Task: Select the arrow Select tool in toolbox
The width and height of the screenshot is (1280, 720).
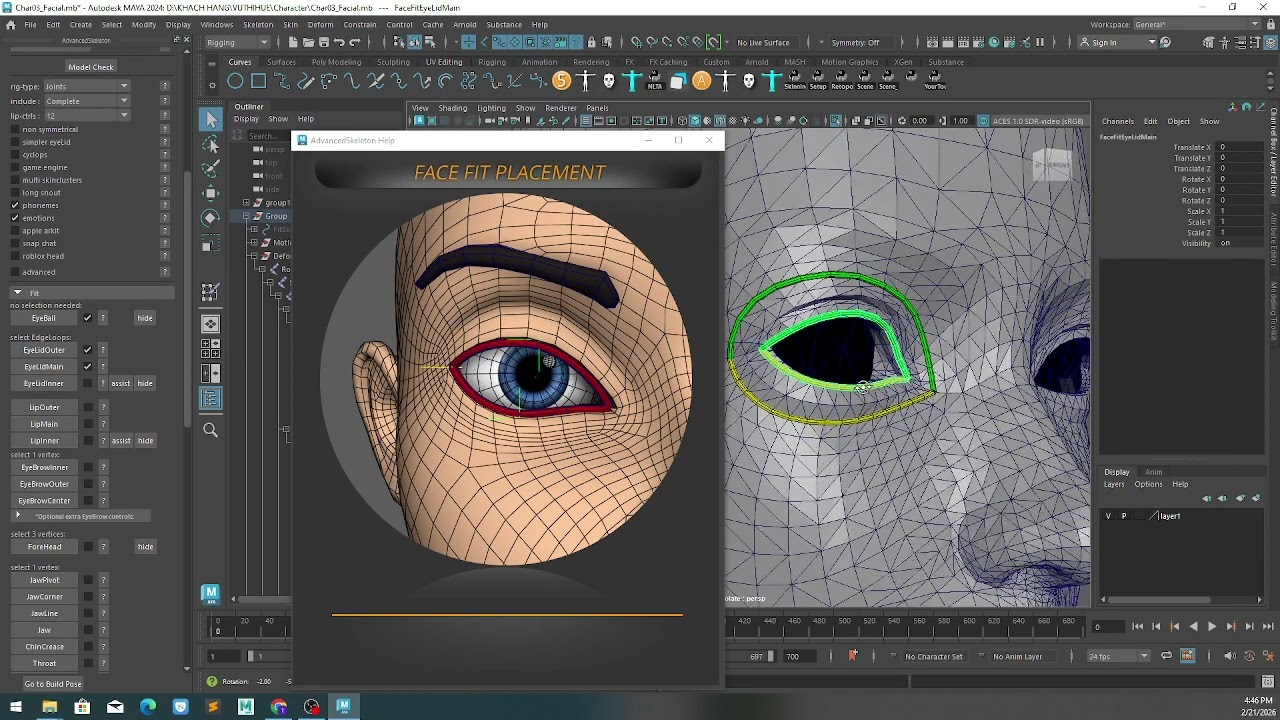Action: click(210, 120)
